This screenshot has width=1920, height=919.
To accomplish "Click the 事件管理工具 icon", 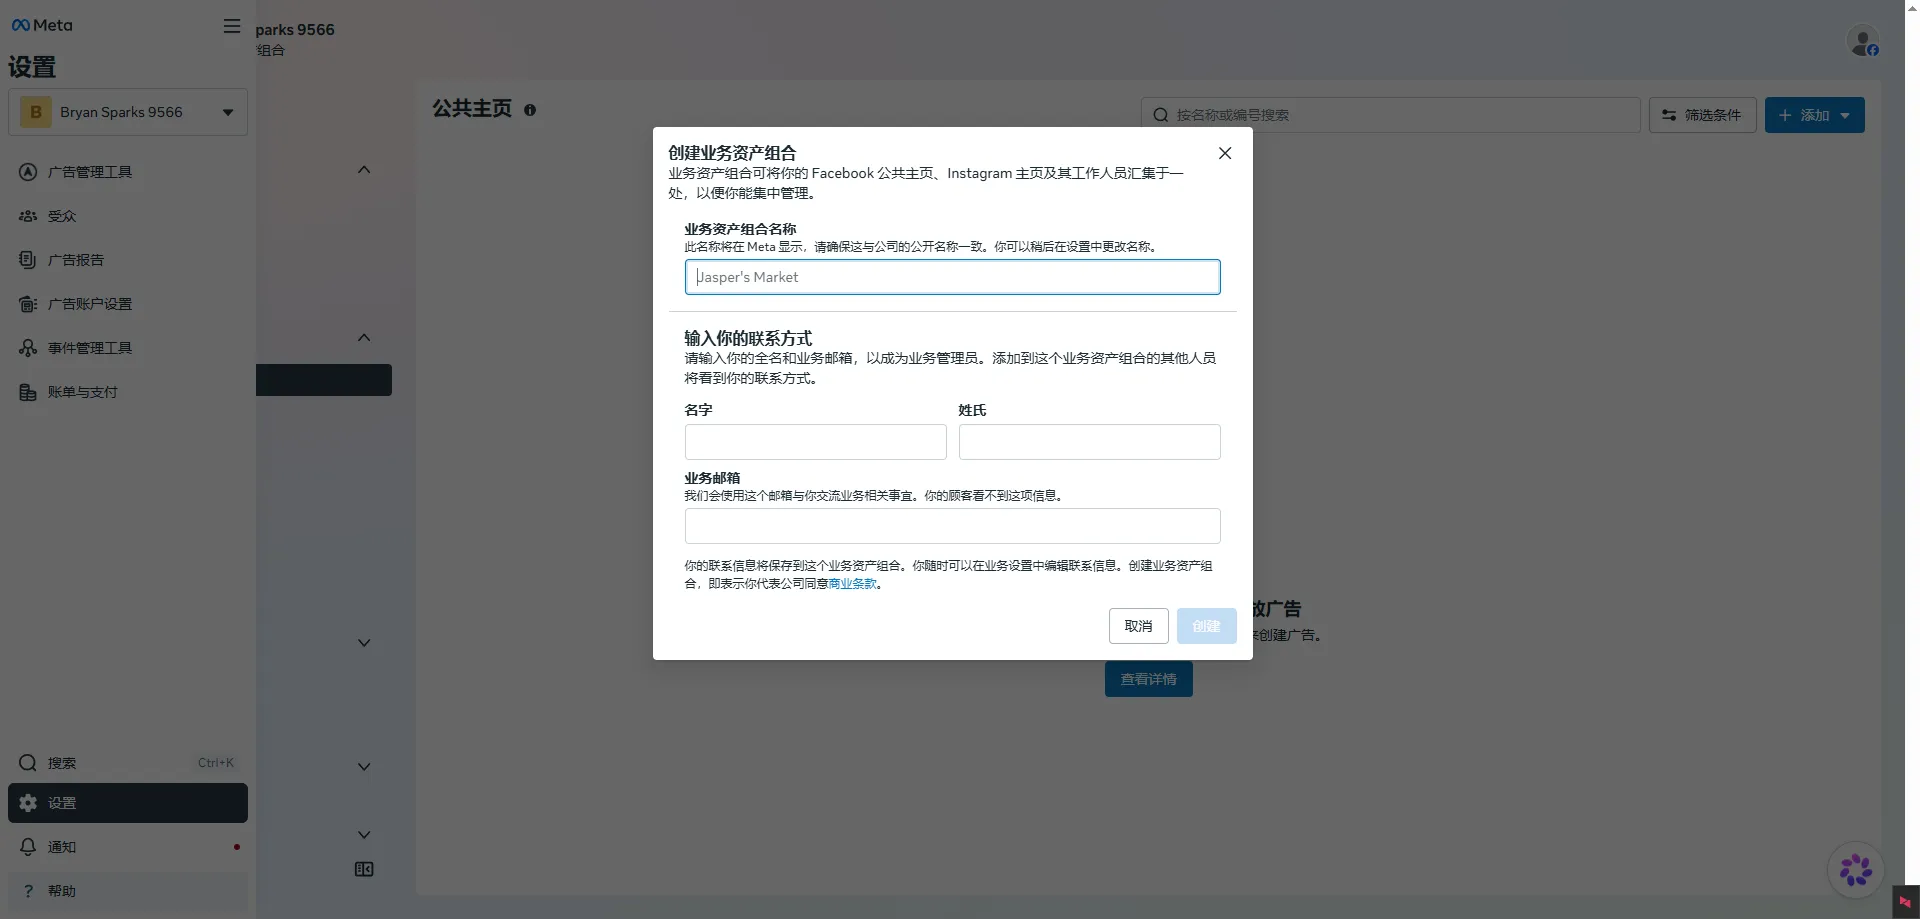I will pyautogui.click(x=28, y=348).
